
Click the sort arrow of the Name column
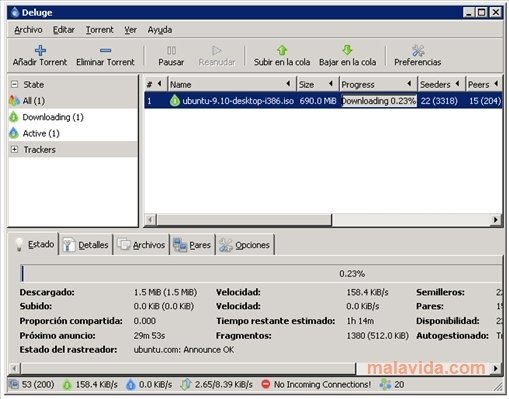coord(288,84)
